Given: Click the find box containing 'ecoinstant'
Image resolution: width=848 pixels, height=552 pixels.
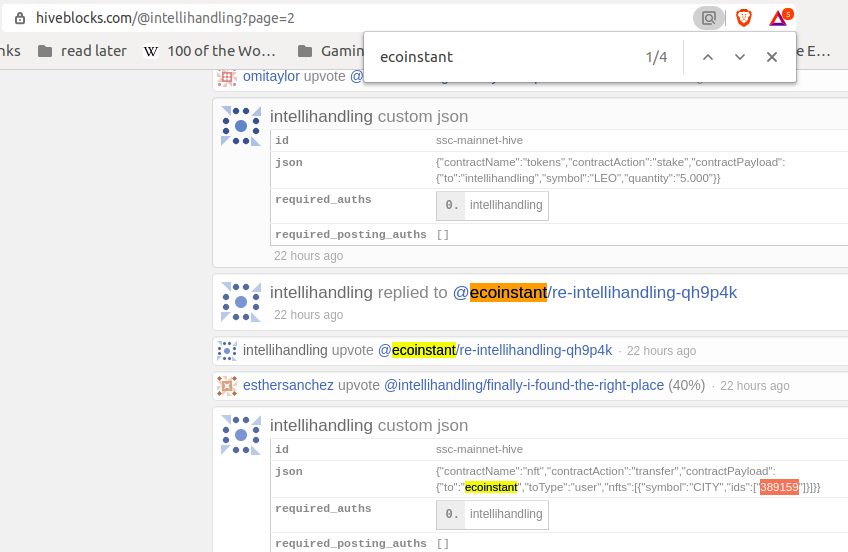Looking at the screenshot, I should coord(503,57).
